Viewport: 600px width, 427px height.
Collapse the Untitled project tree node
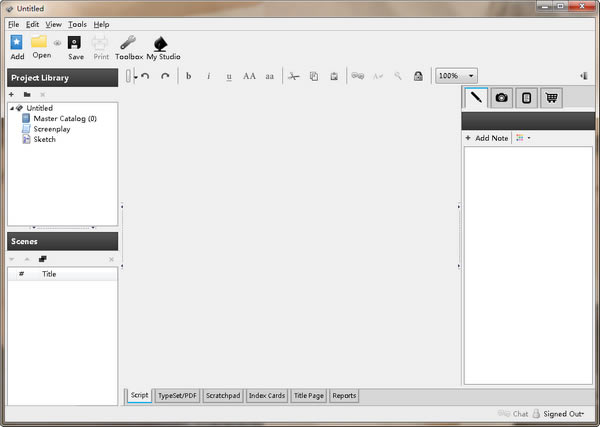click(x=12, y=108)
